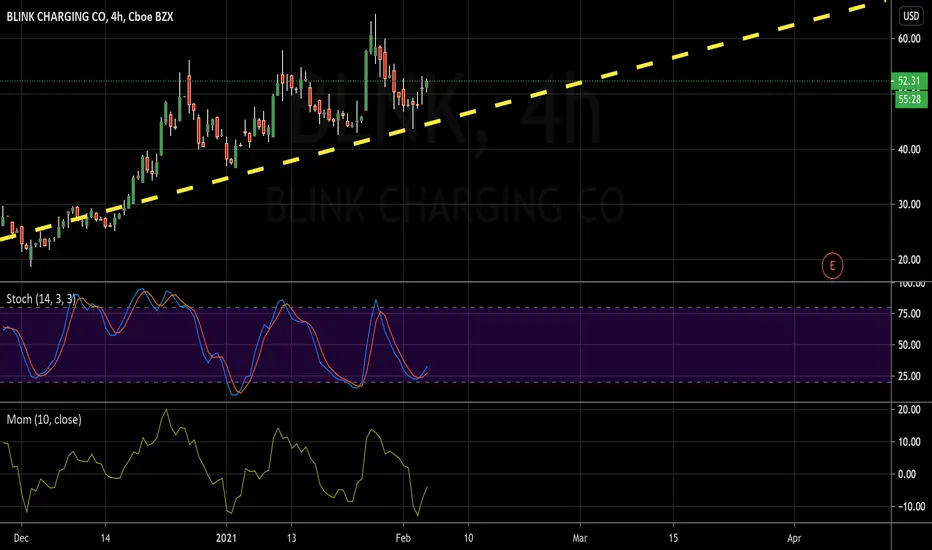Click the 30.00 price axis label
932x550 pixels.
909,205
